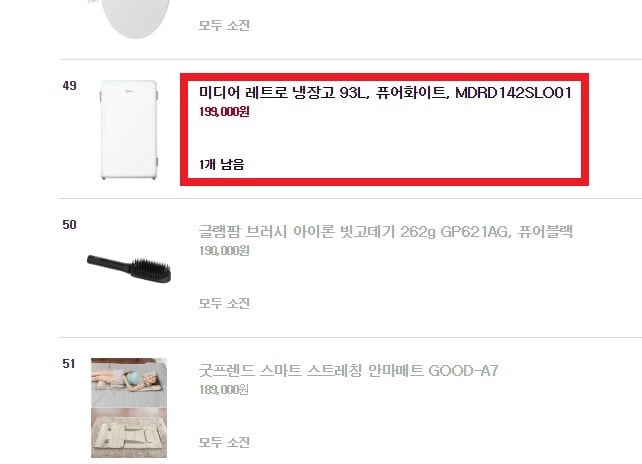This screenshot has height=464, width=642.
Task: Open the black brush iron thumbnail
Action: coord(129,269)
